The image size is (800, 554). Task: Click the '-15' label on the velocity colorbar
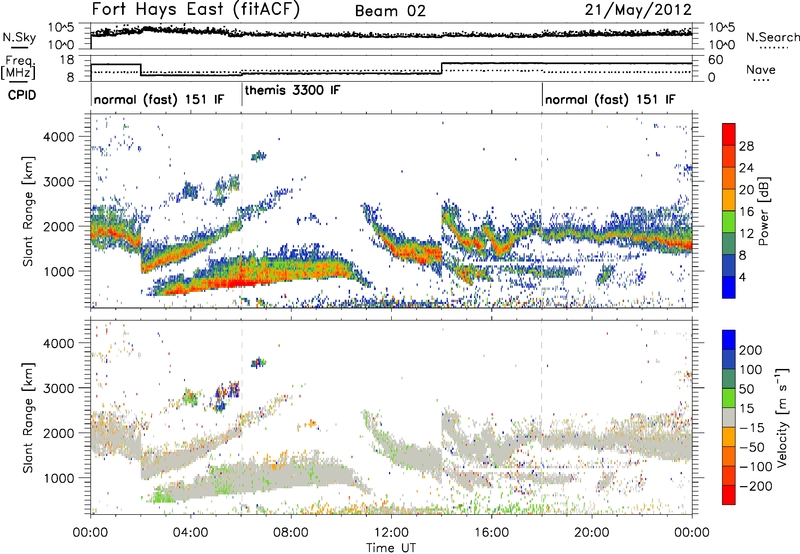pos(752,428)
